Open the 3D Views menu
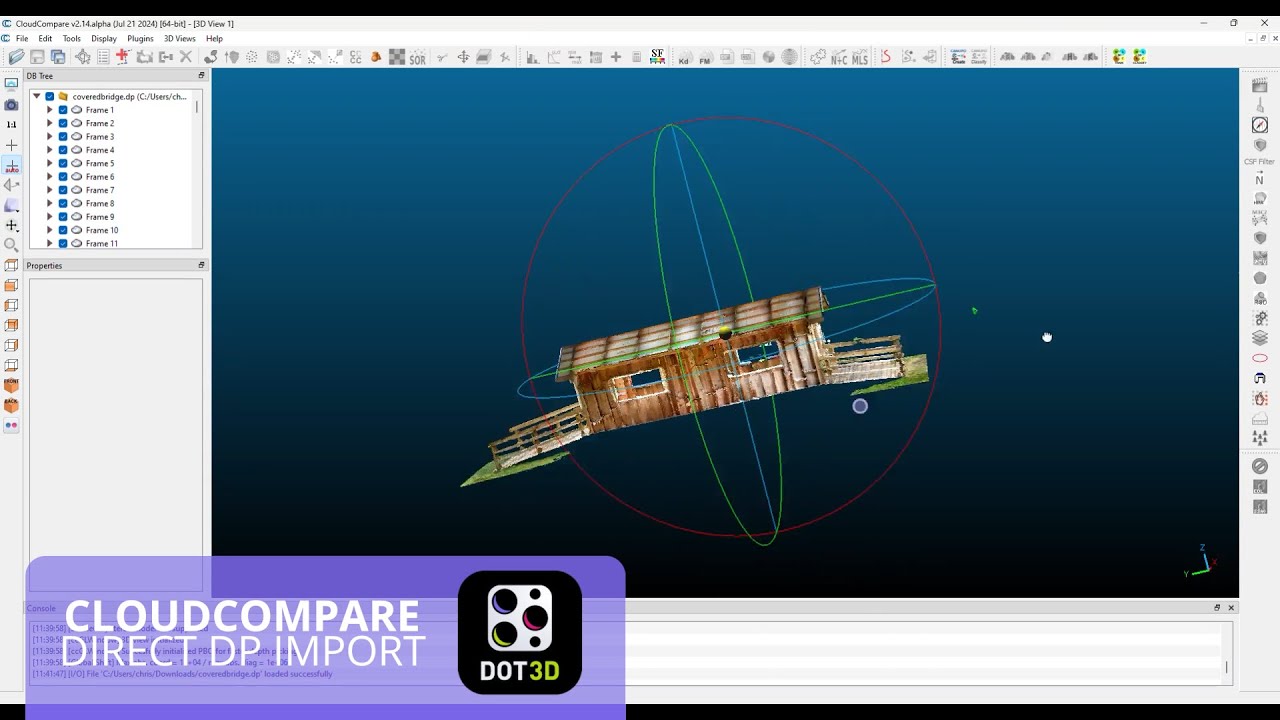The width and height of the screenshot is (1280, 720). [180, 39]
